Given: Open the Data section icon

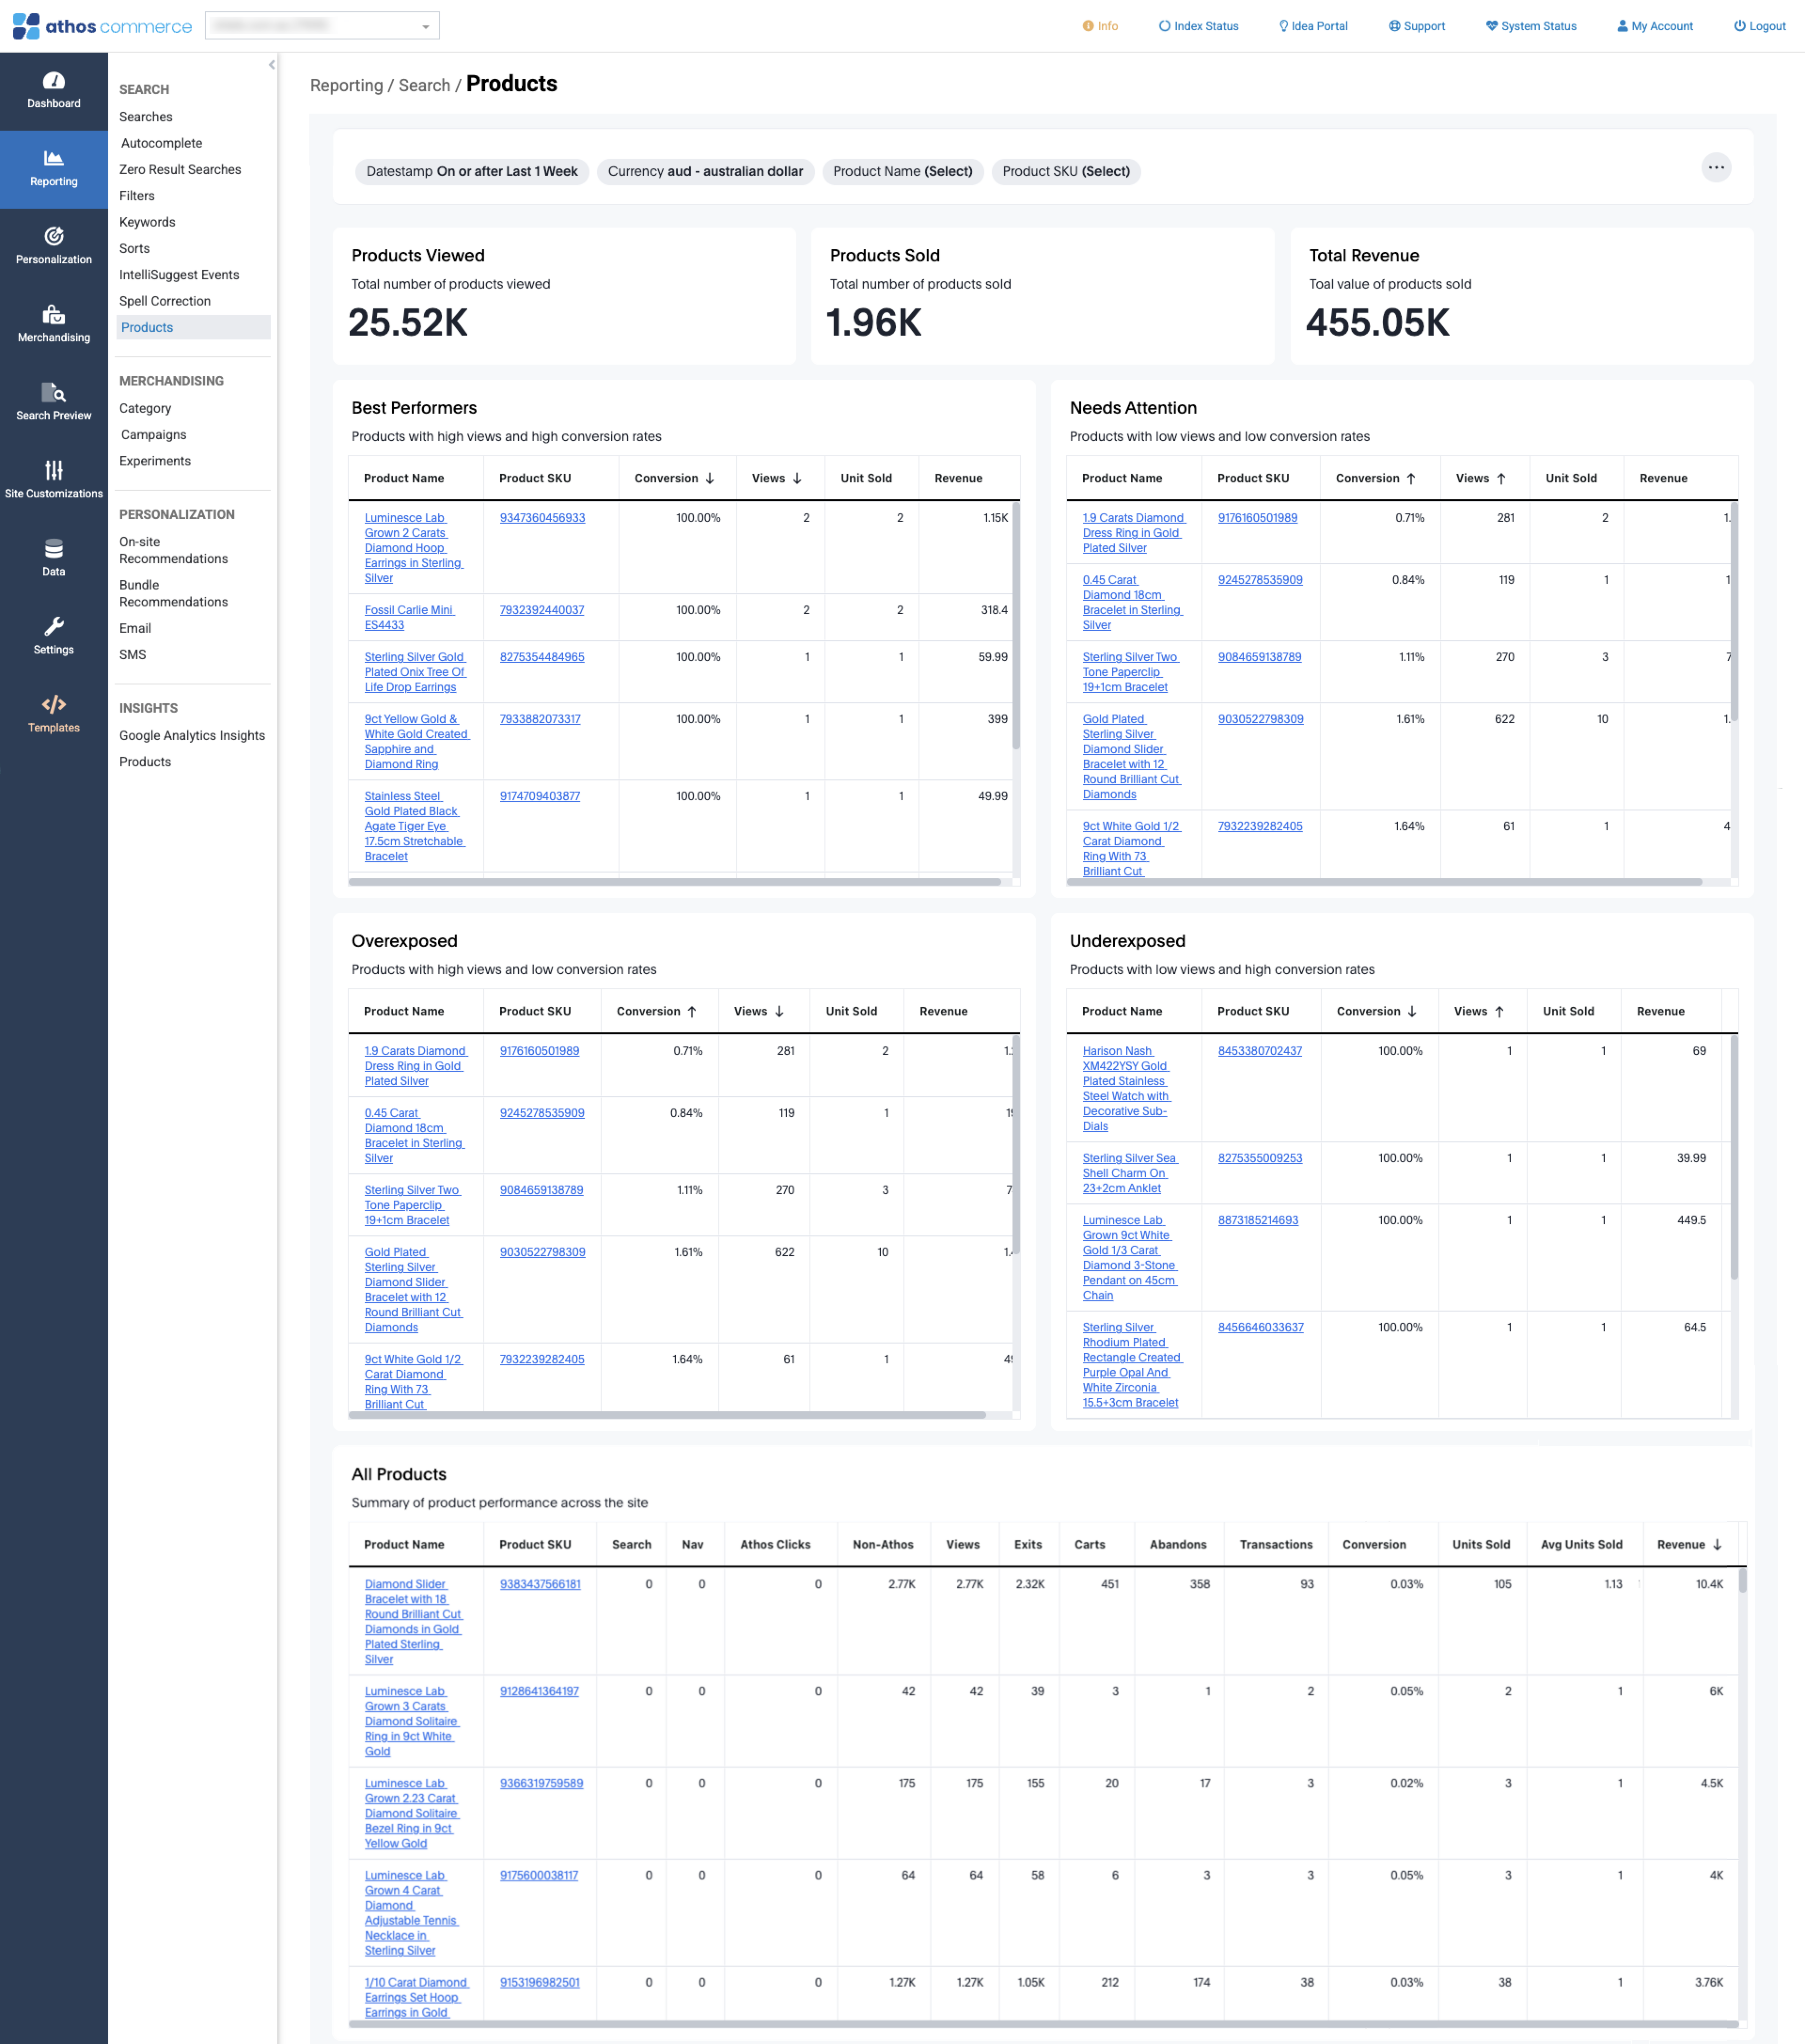Looking at the screenshot, I should (54, 549).
